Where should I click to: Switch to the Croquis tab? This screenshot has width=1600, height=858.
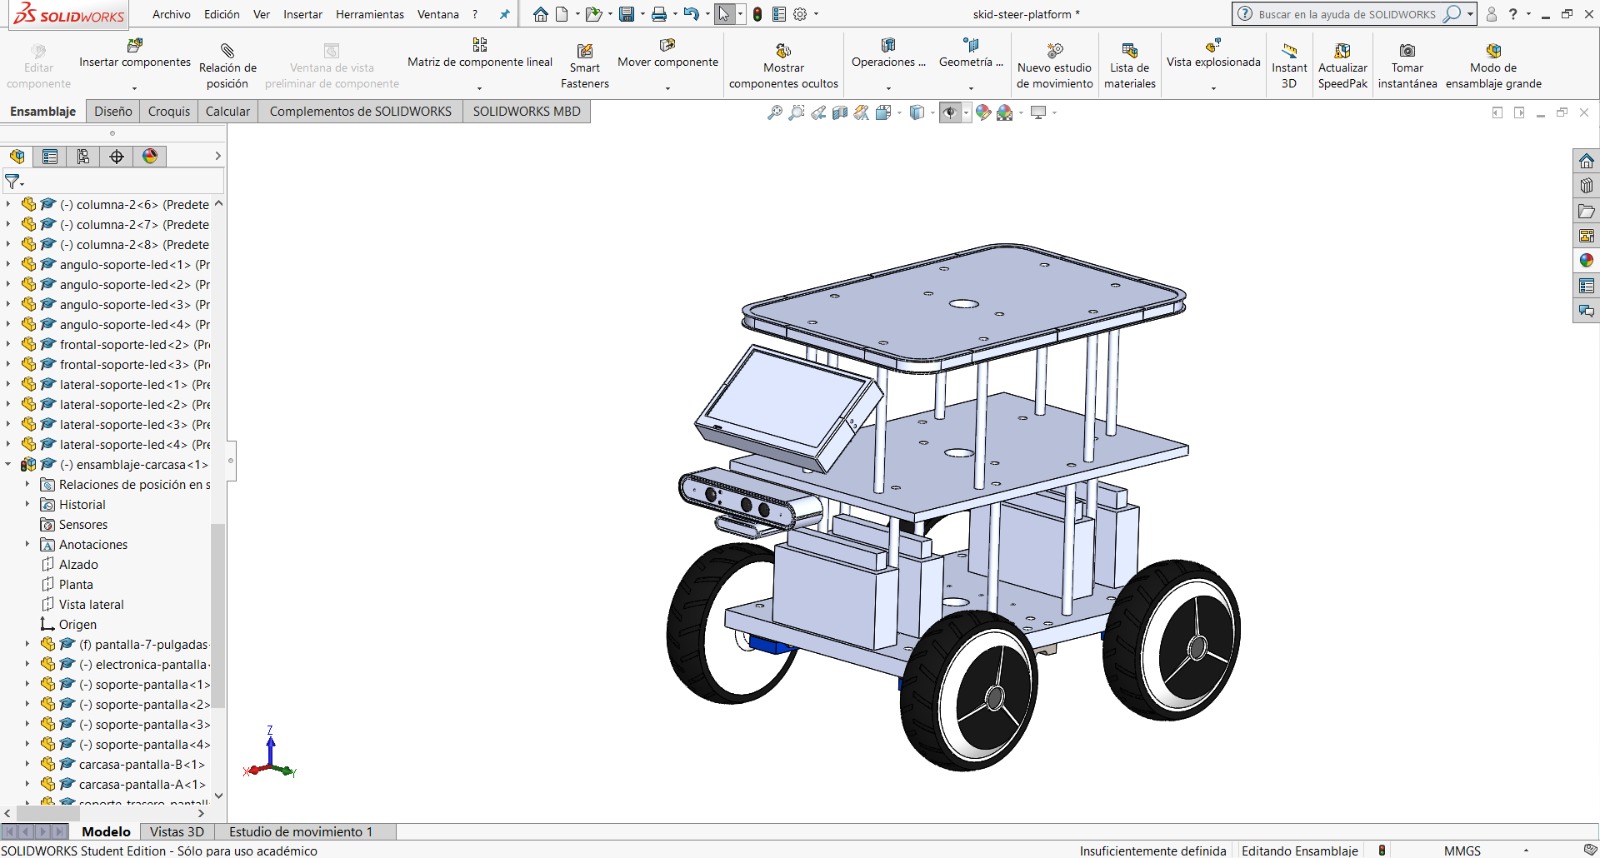tap(169, 111)
